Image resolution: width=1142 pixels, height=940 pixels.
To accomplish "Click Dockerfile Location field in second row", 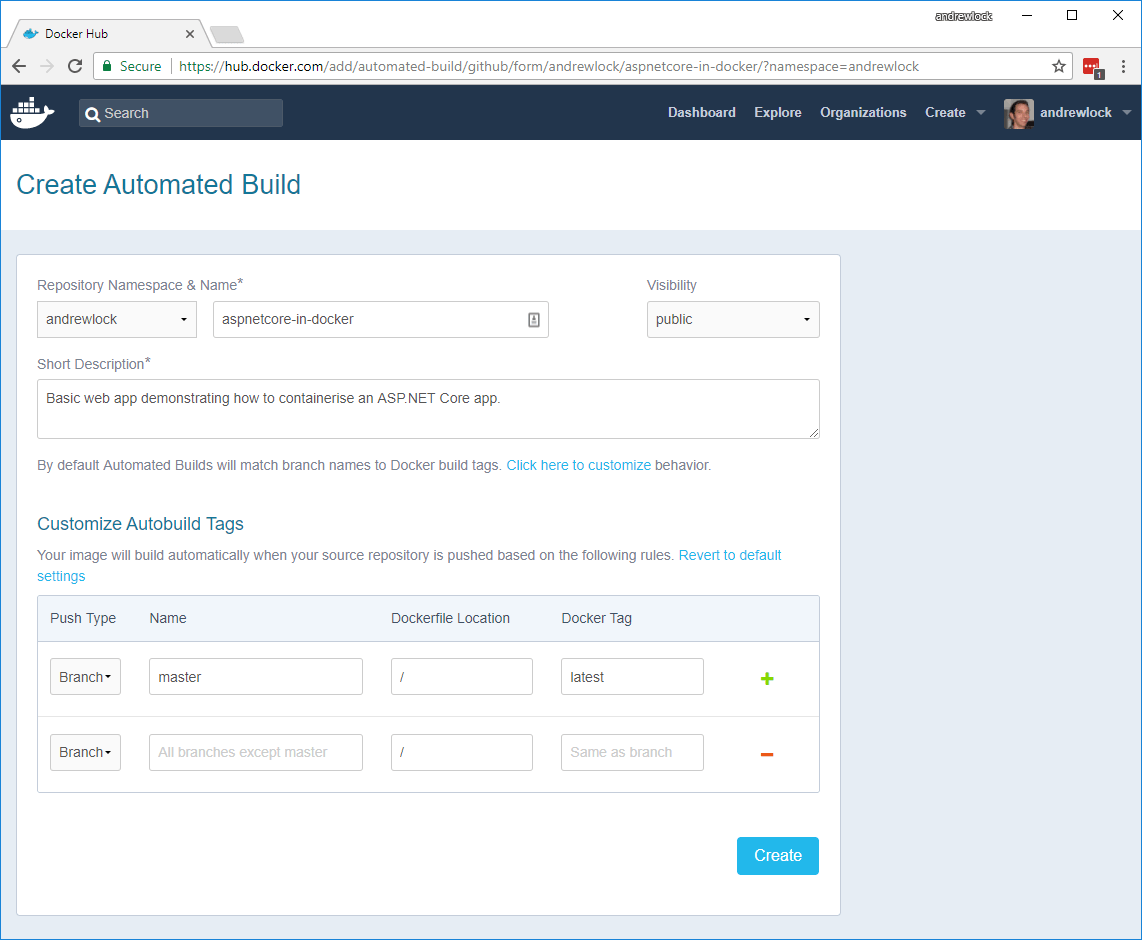I will tap(462, 752).
